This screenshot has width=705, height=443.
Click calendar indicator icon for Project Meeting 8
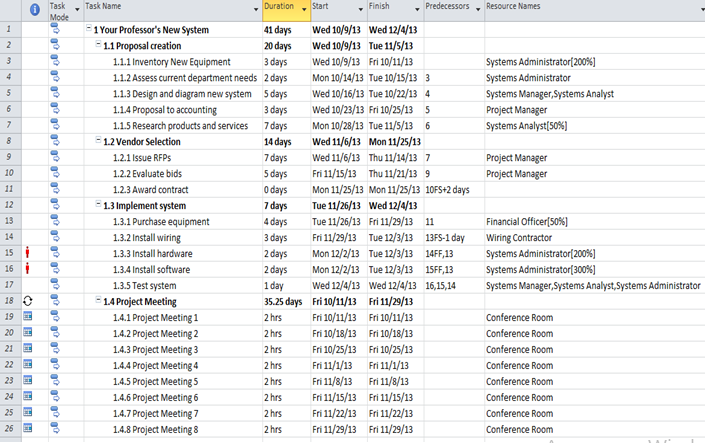tap(29, 429)
